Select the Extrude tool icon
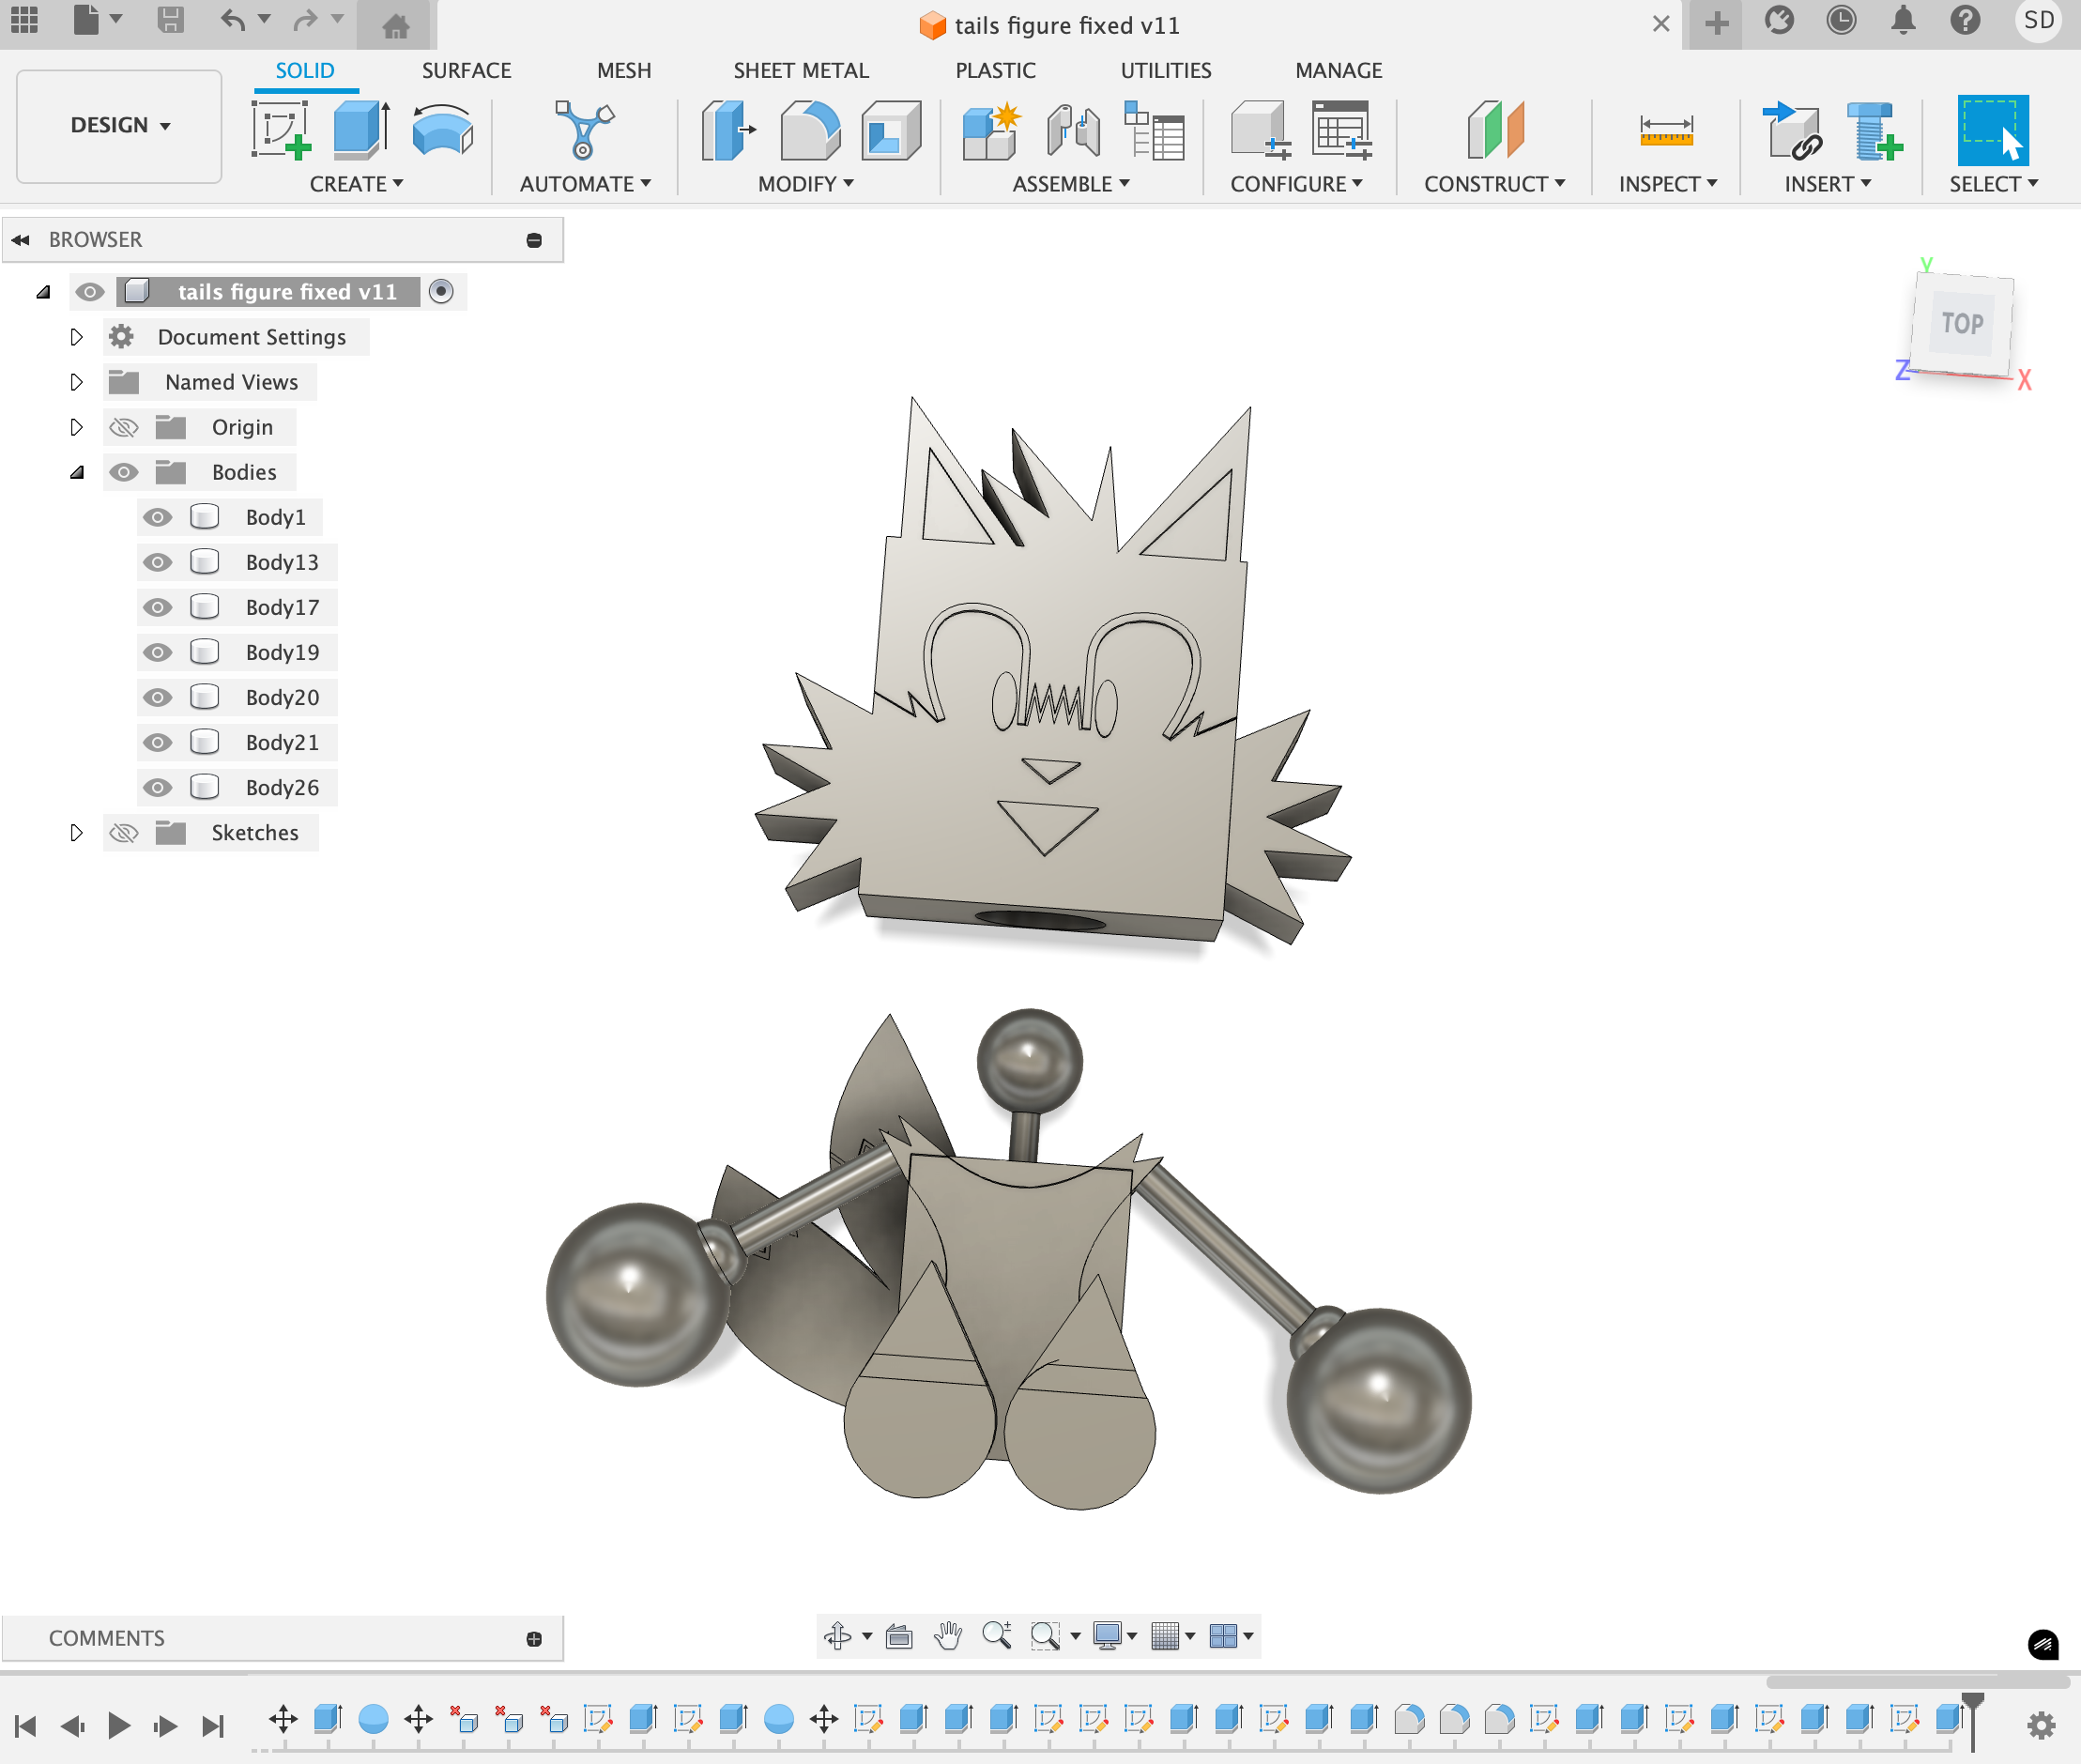Screen dimensions: 2081x1764 coord(360,130)
